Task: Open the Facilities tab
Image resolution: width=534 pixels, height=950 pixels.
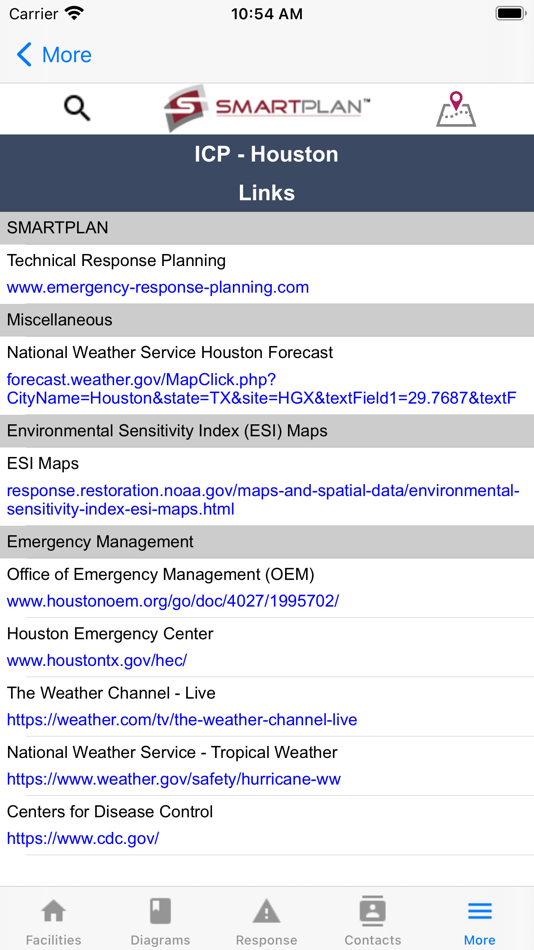Action: pyautogui.click(x=53, y=922)
